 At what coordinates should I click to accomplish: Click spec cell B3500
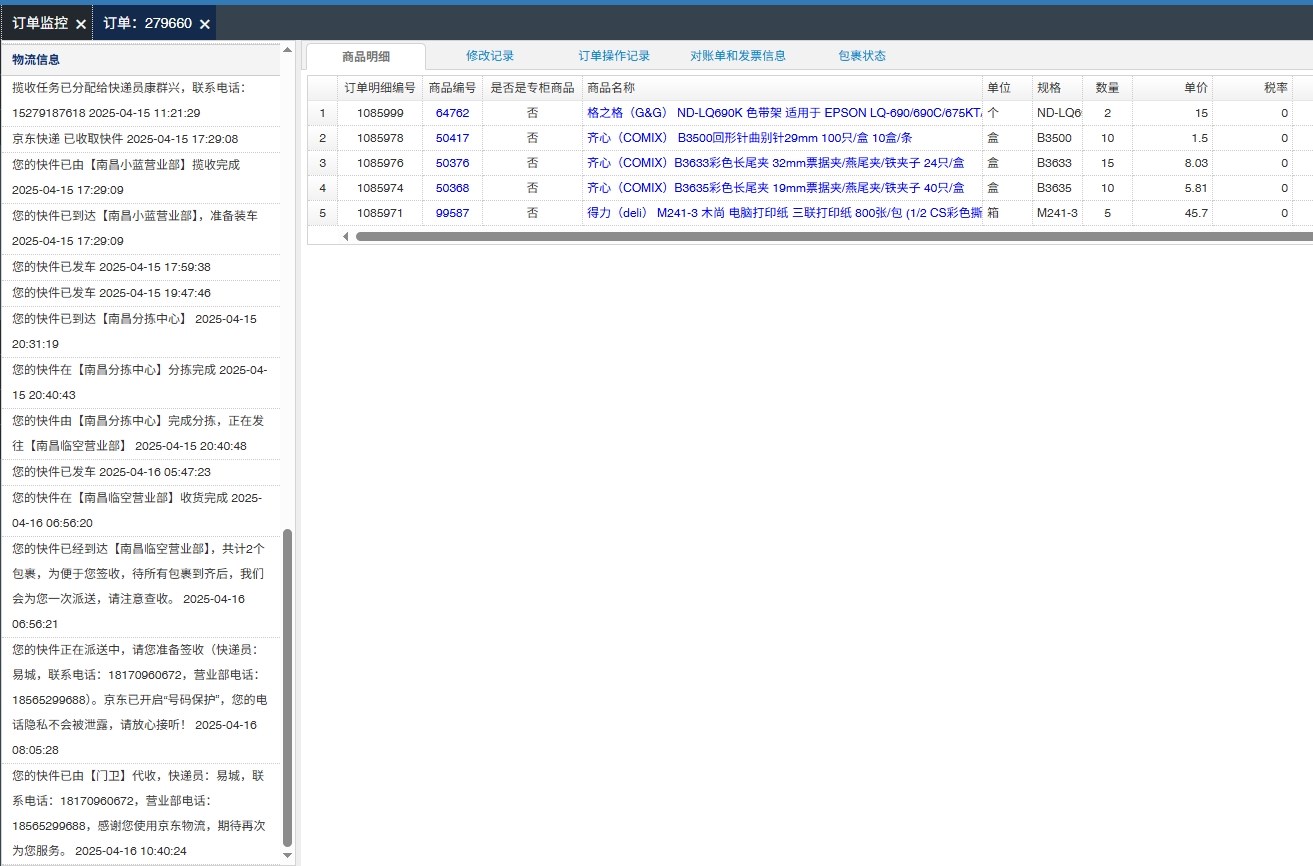(1058, 138)
